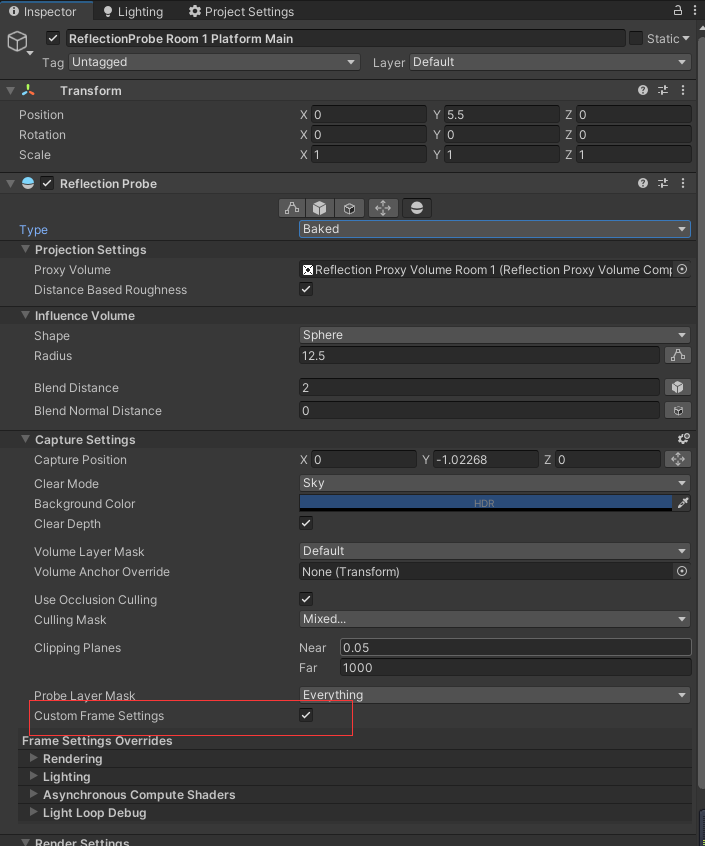Click the HDR Background Color swatch
The width and height of the screenshot is (705, 846).
(x=487, y=504)
